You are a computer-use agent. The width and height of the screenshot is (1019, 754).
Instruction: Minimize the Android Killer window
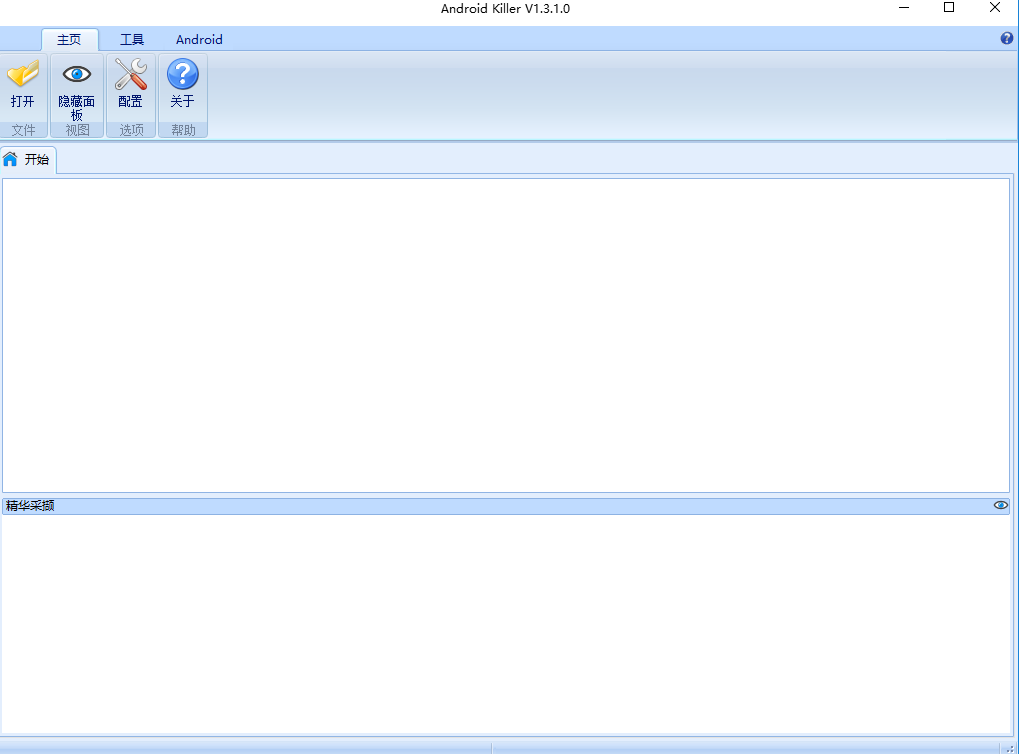coord(903,8)
